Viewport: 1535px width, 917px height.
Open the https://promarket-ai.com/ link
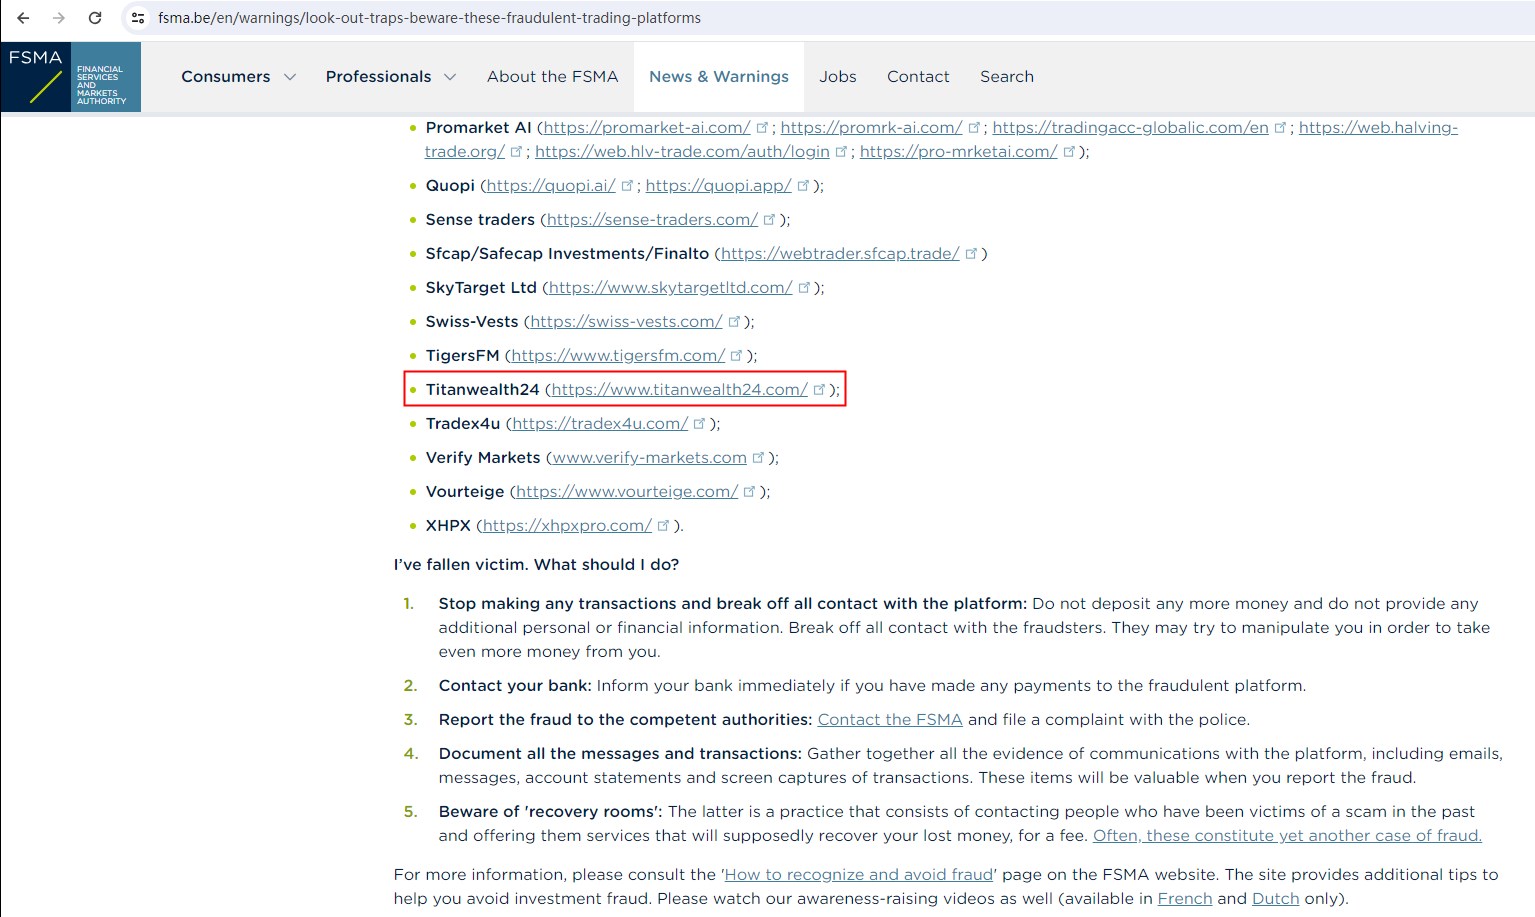pyautogui.click(x=647, y=128)
